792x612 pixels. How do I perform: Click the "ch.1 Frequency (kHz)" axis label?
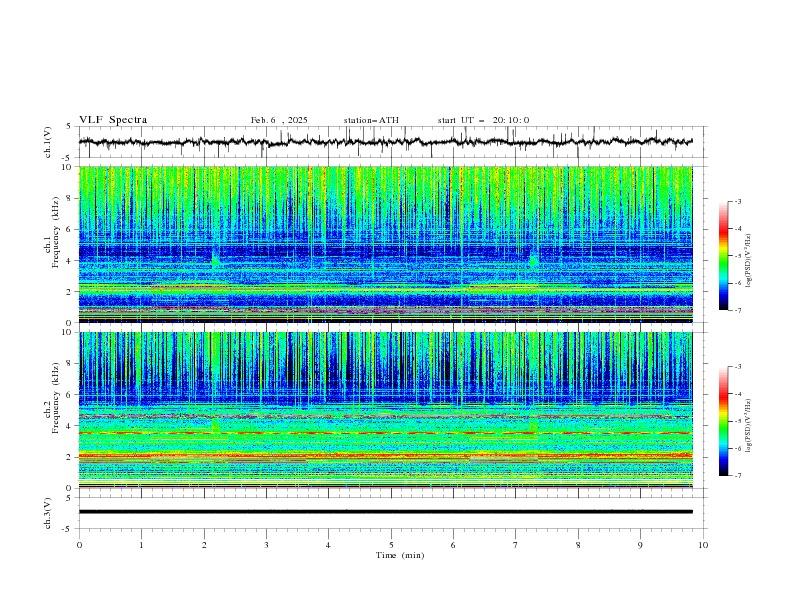click(x=52, y=232)
